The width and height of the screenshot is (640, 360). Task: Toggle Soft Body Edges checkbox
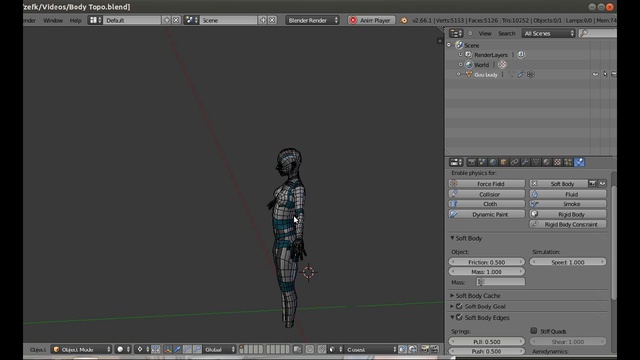[x=459, y=317]
